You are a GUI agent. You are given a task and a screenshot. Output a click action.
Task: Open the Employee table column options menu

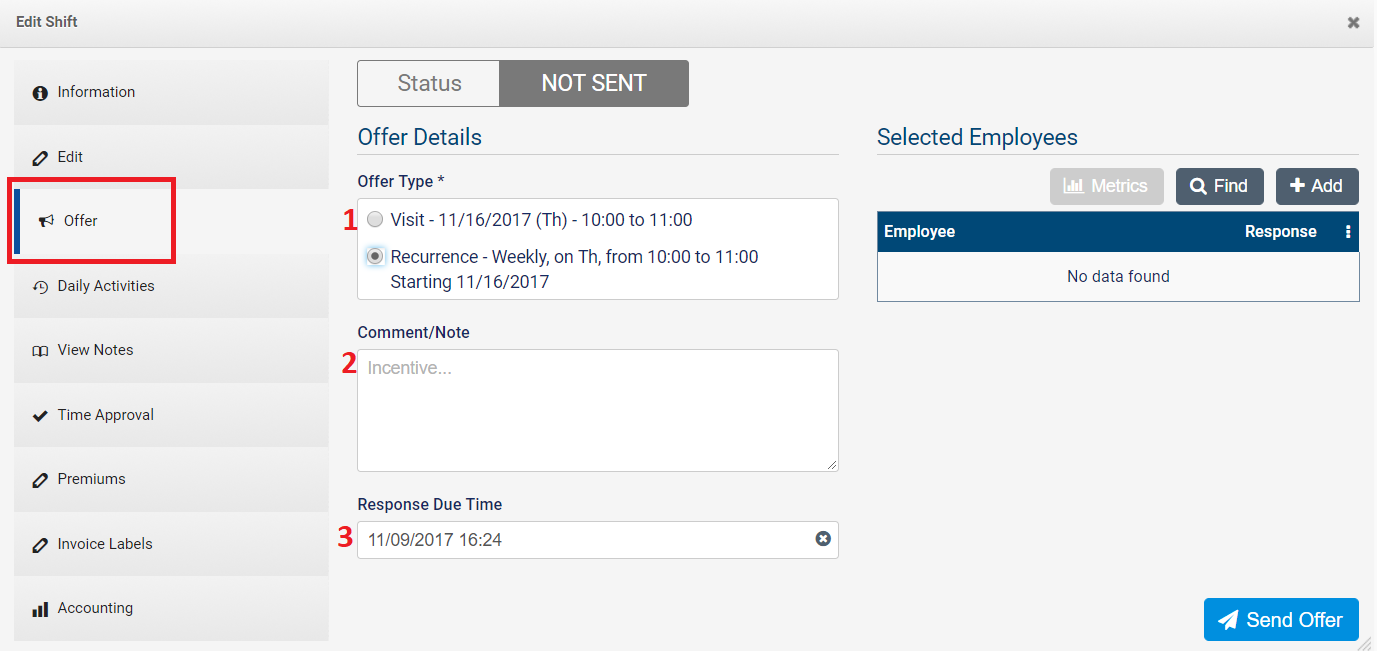pos(1347,232)
